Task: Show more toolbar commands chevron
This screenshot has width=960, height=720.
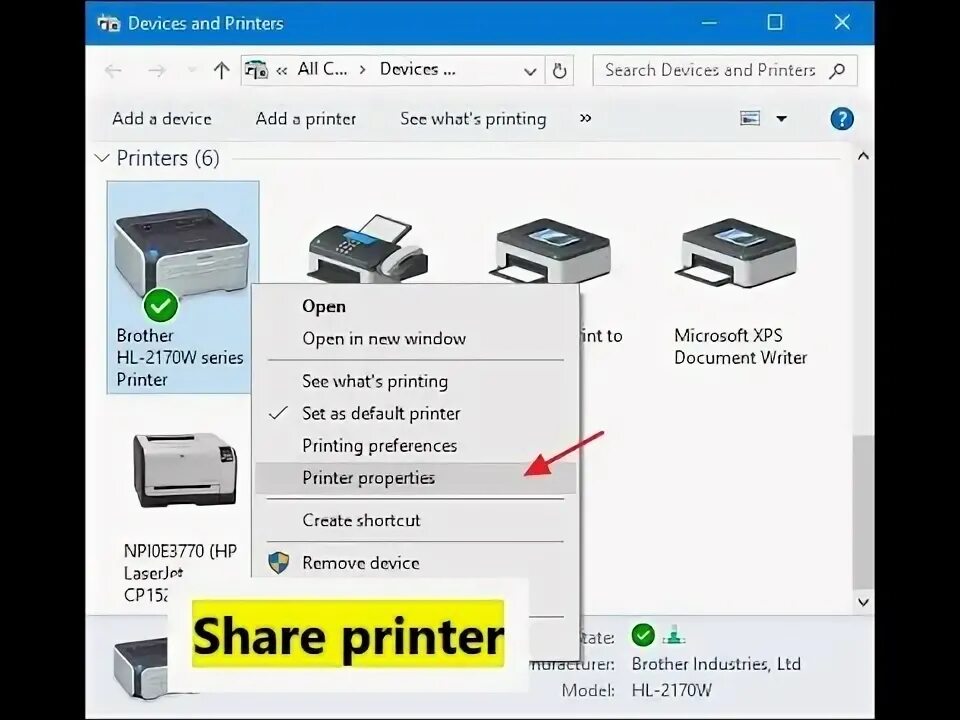Action: pos(585,118)
